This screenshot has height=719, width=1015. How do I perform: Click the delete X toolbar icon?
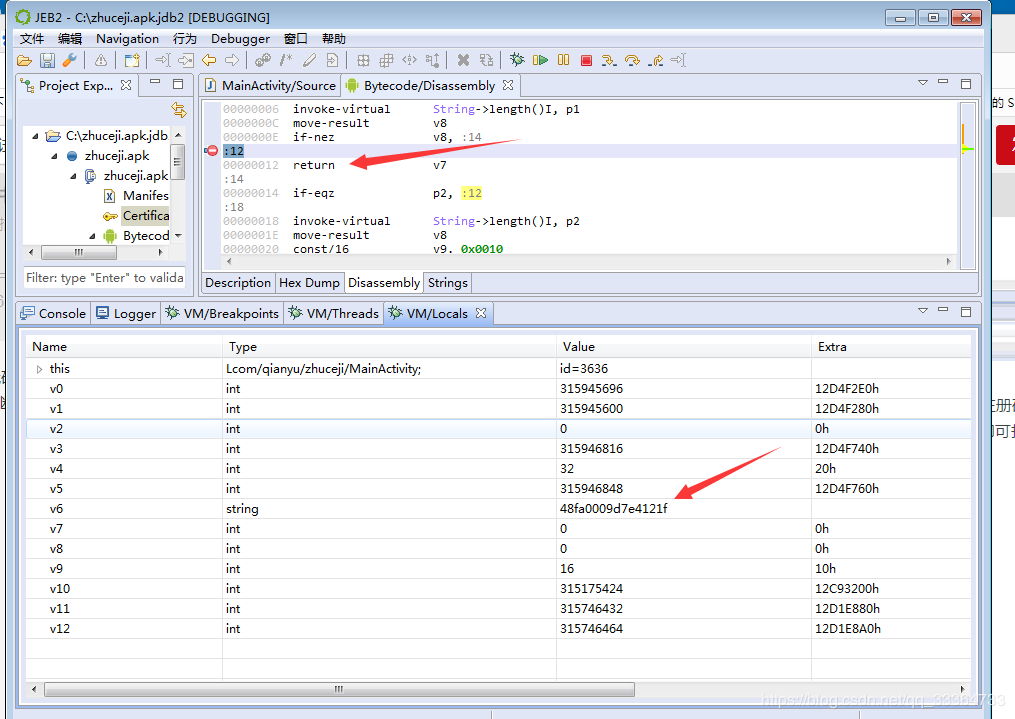coord(463,61)
